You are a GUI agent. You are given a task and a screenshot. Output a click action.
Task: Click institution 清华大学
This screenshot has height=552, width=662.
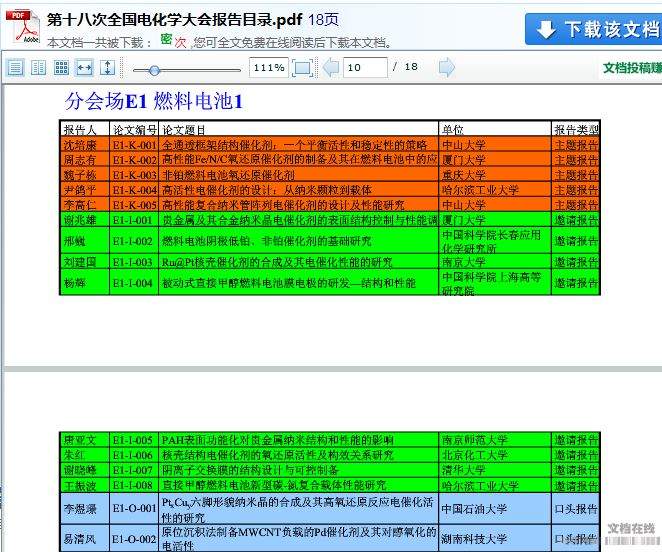click(464, 470)
